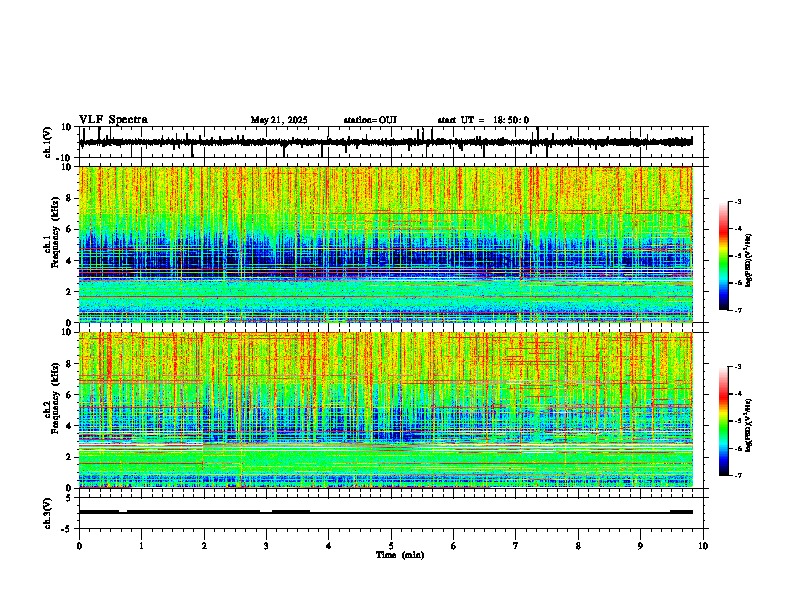Click the time axis tick label 6
792x612 pixels.
point(454,546)
